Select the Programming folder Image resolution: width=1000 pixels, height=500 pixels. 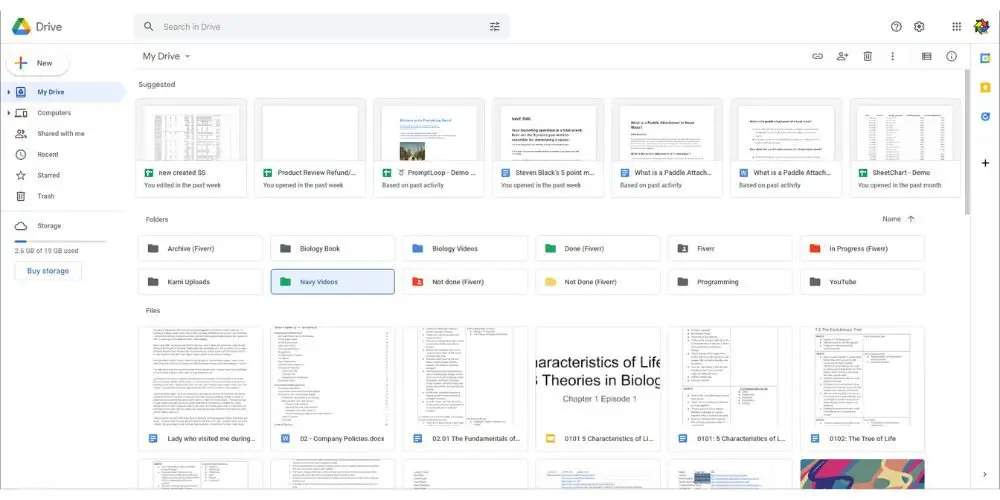(730, 282)
